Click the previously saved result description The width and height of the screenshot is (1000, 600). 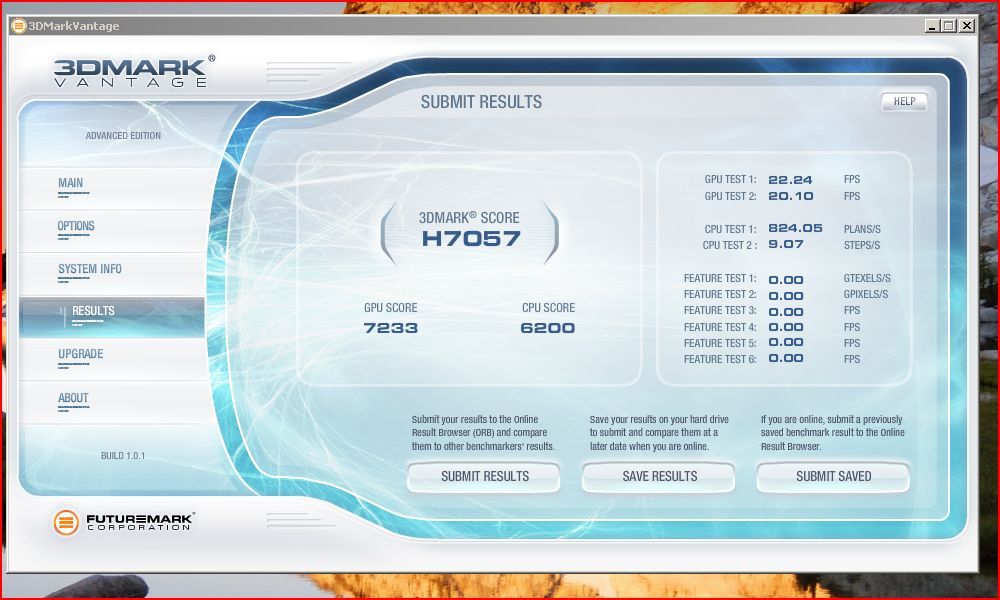click(x=832, y=433)
